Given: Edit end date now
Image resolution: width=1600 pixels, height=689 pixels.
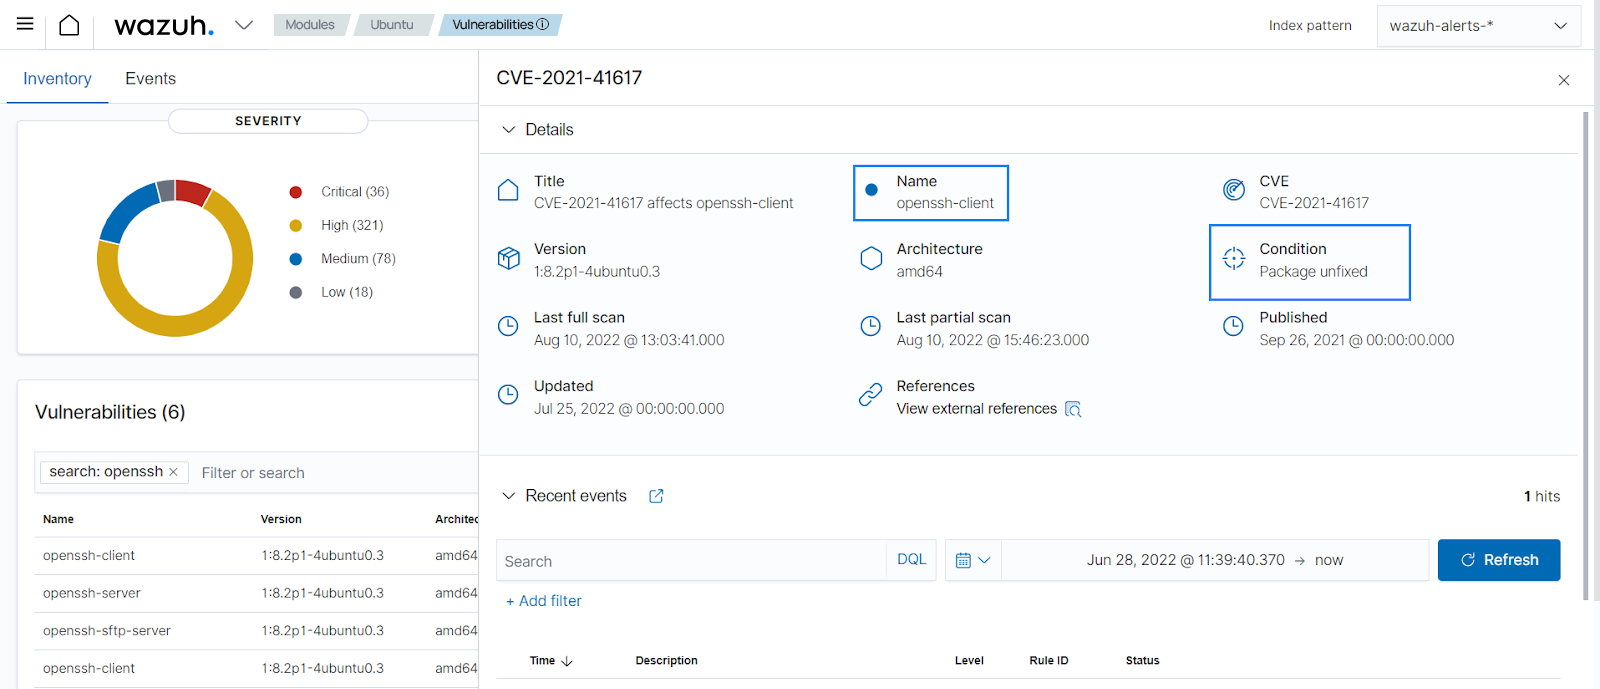Looking at the screenshot, I should pyautogui.click(x=1329, y=561).
